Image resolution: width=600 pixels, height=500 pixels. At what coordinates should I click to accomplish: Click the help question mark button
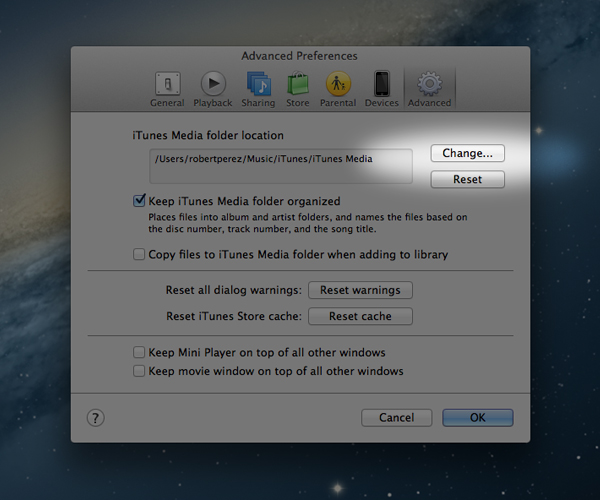[95, 418]
